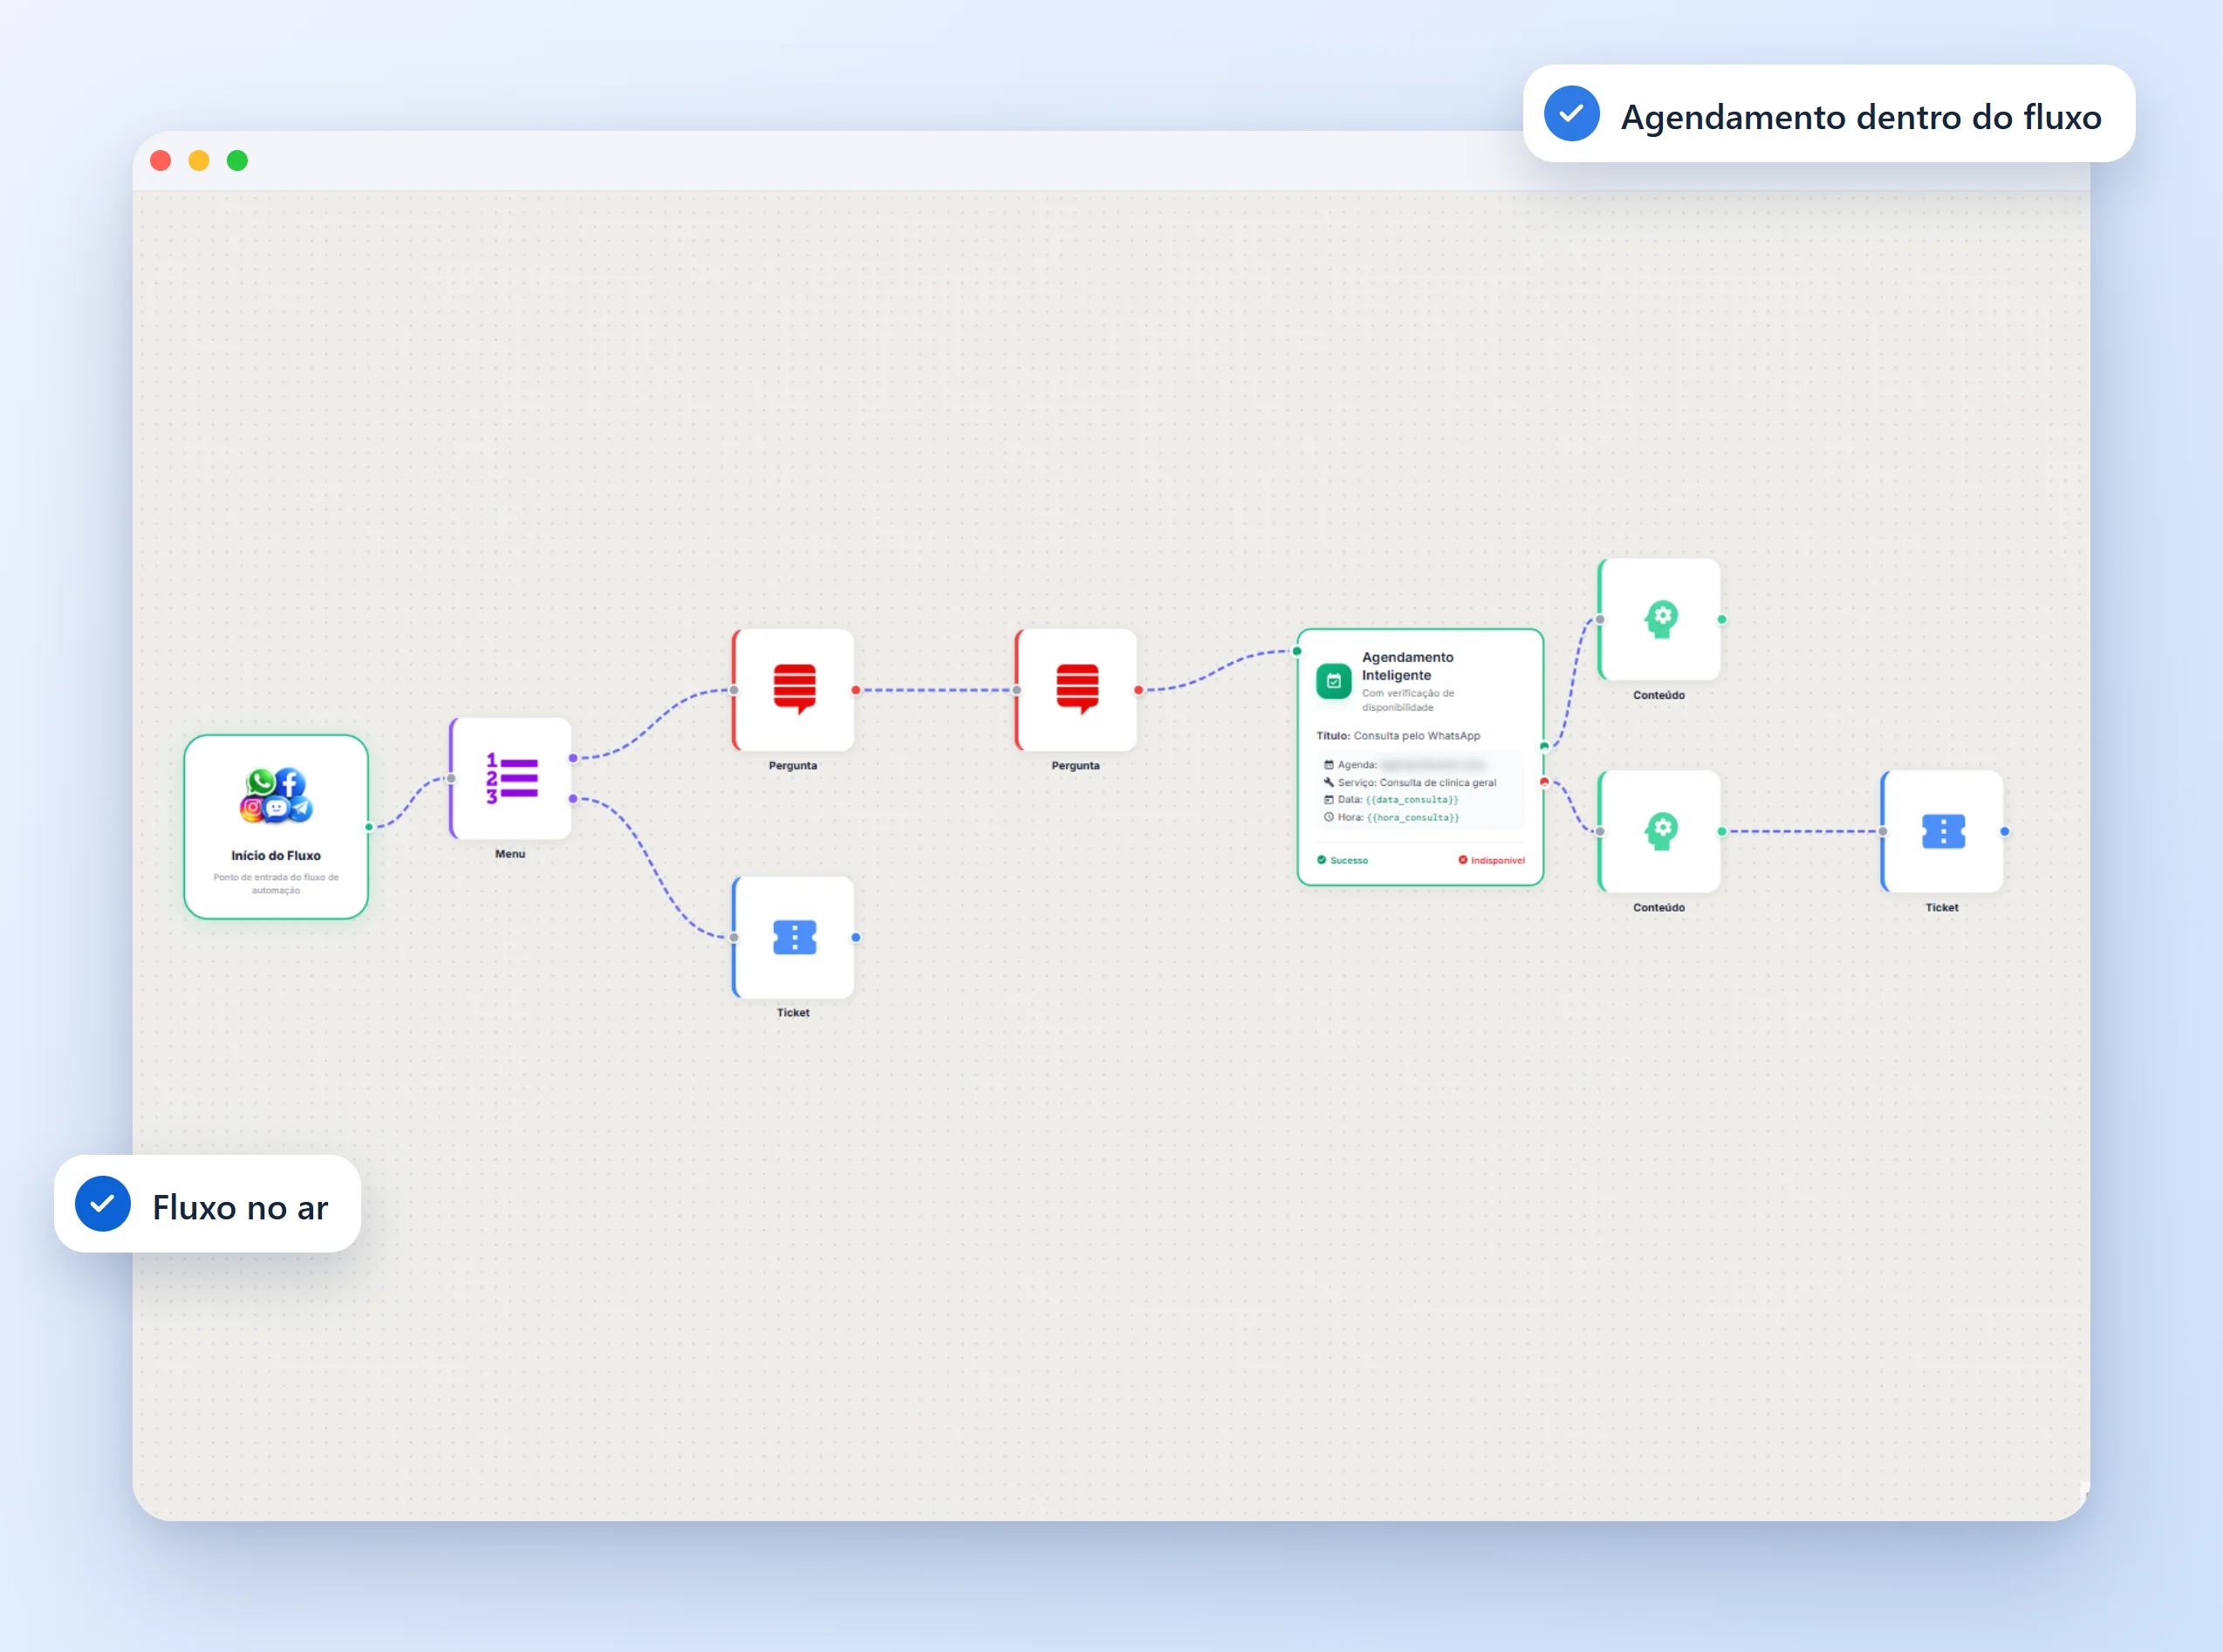Click the green Sucesso check icon

click(x=1322, y=860)
